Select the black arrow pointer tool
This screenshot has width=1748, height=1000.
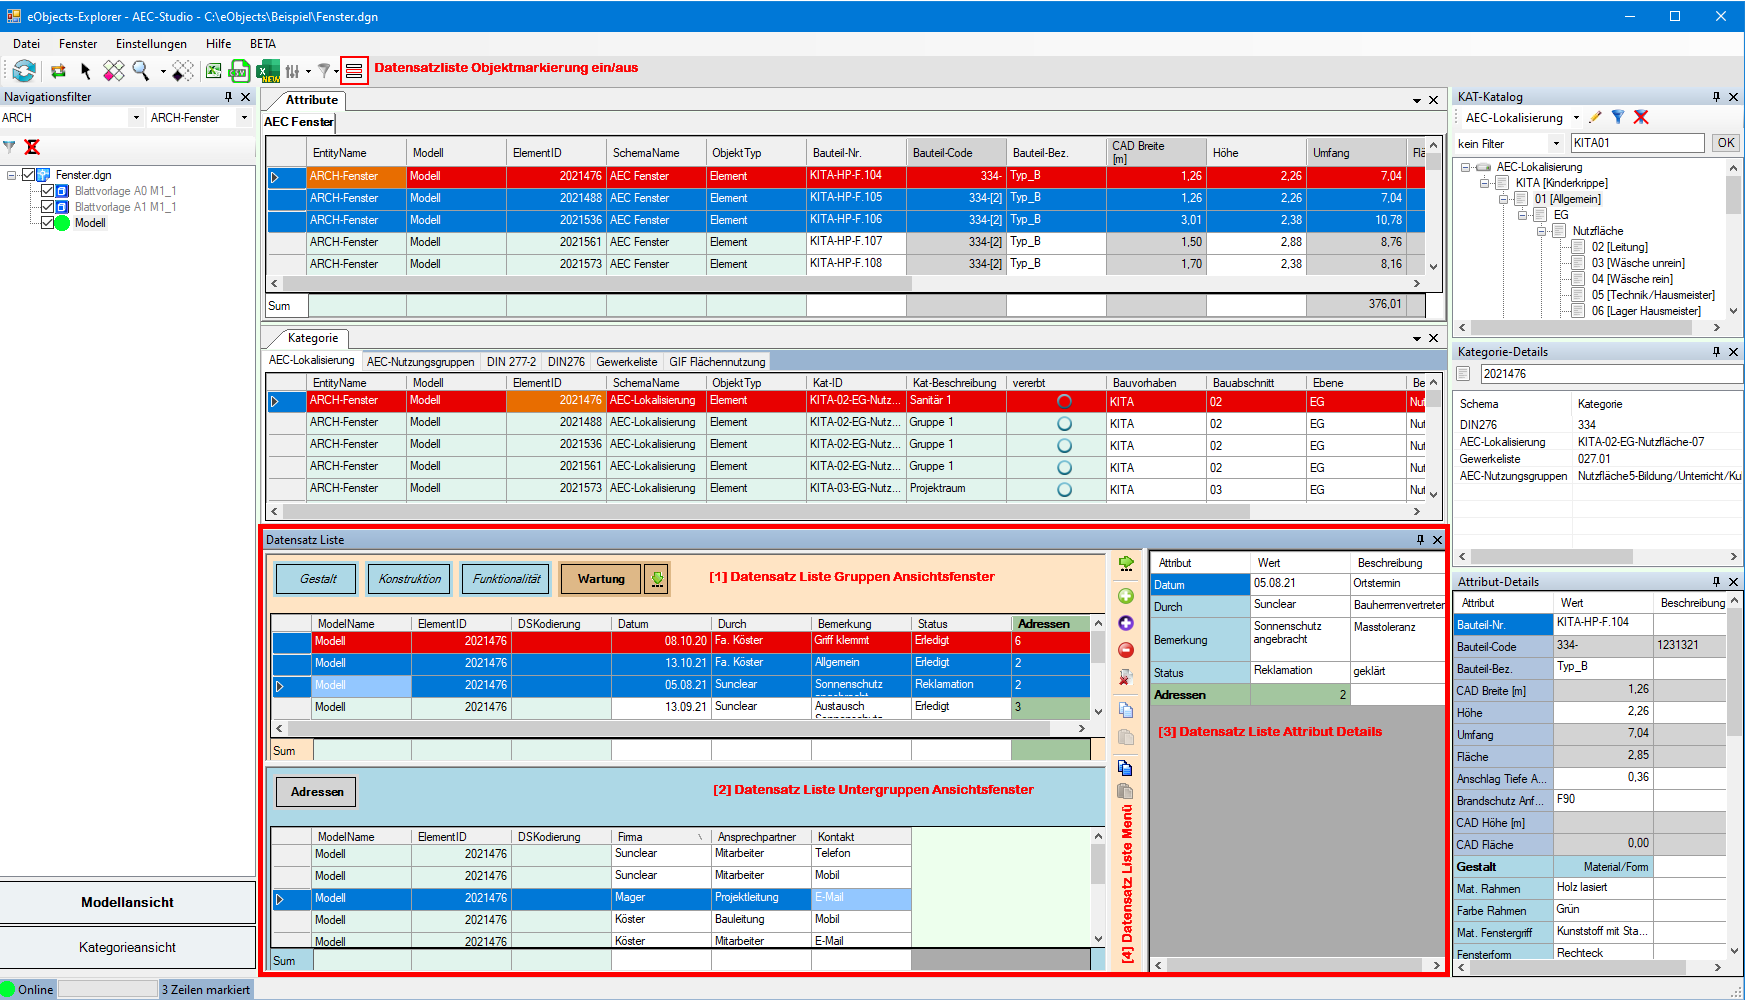pyautogui.click(x=85, y=70)
